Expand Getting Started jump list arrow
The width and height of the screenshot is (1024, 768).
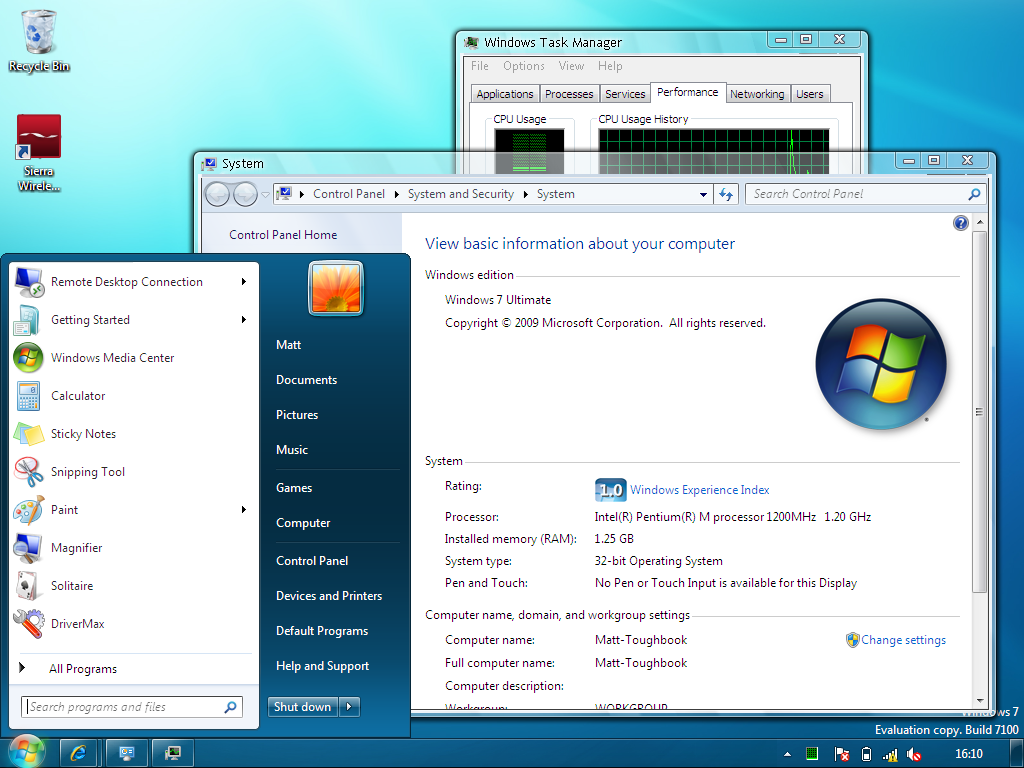tap(244, 319)
